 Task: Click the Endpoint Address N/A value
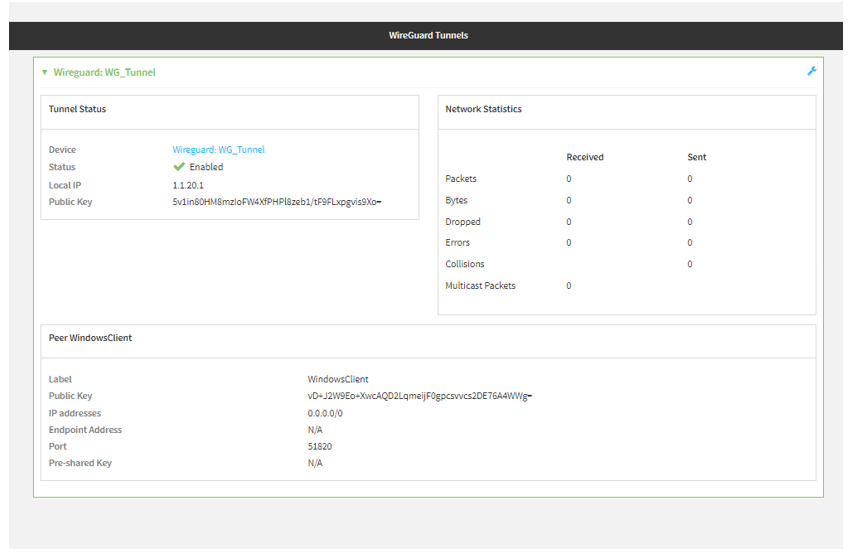315,430
